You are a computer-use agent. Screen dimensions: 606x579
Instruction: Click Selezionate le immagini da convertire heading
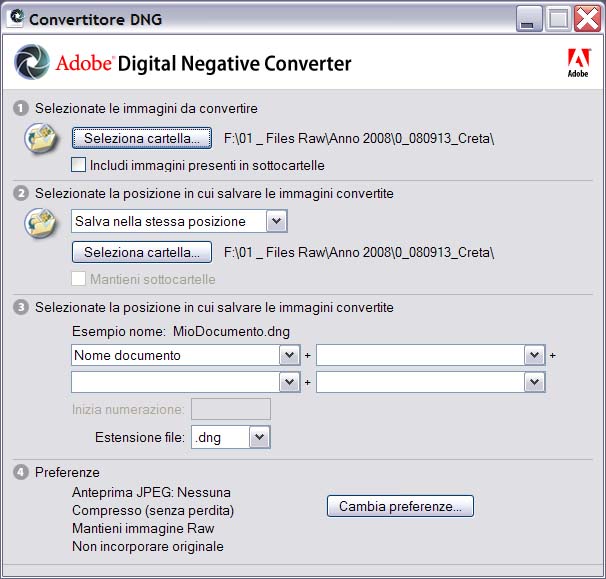point(146,108)
